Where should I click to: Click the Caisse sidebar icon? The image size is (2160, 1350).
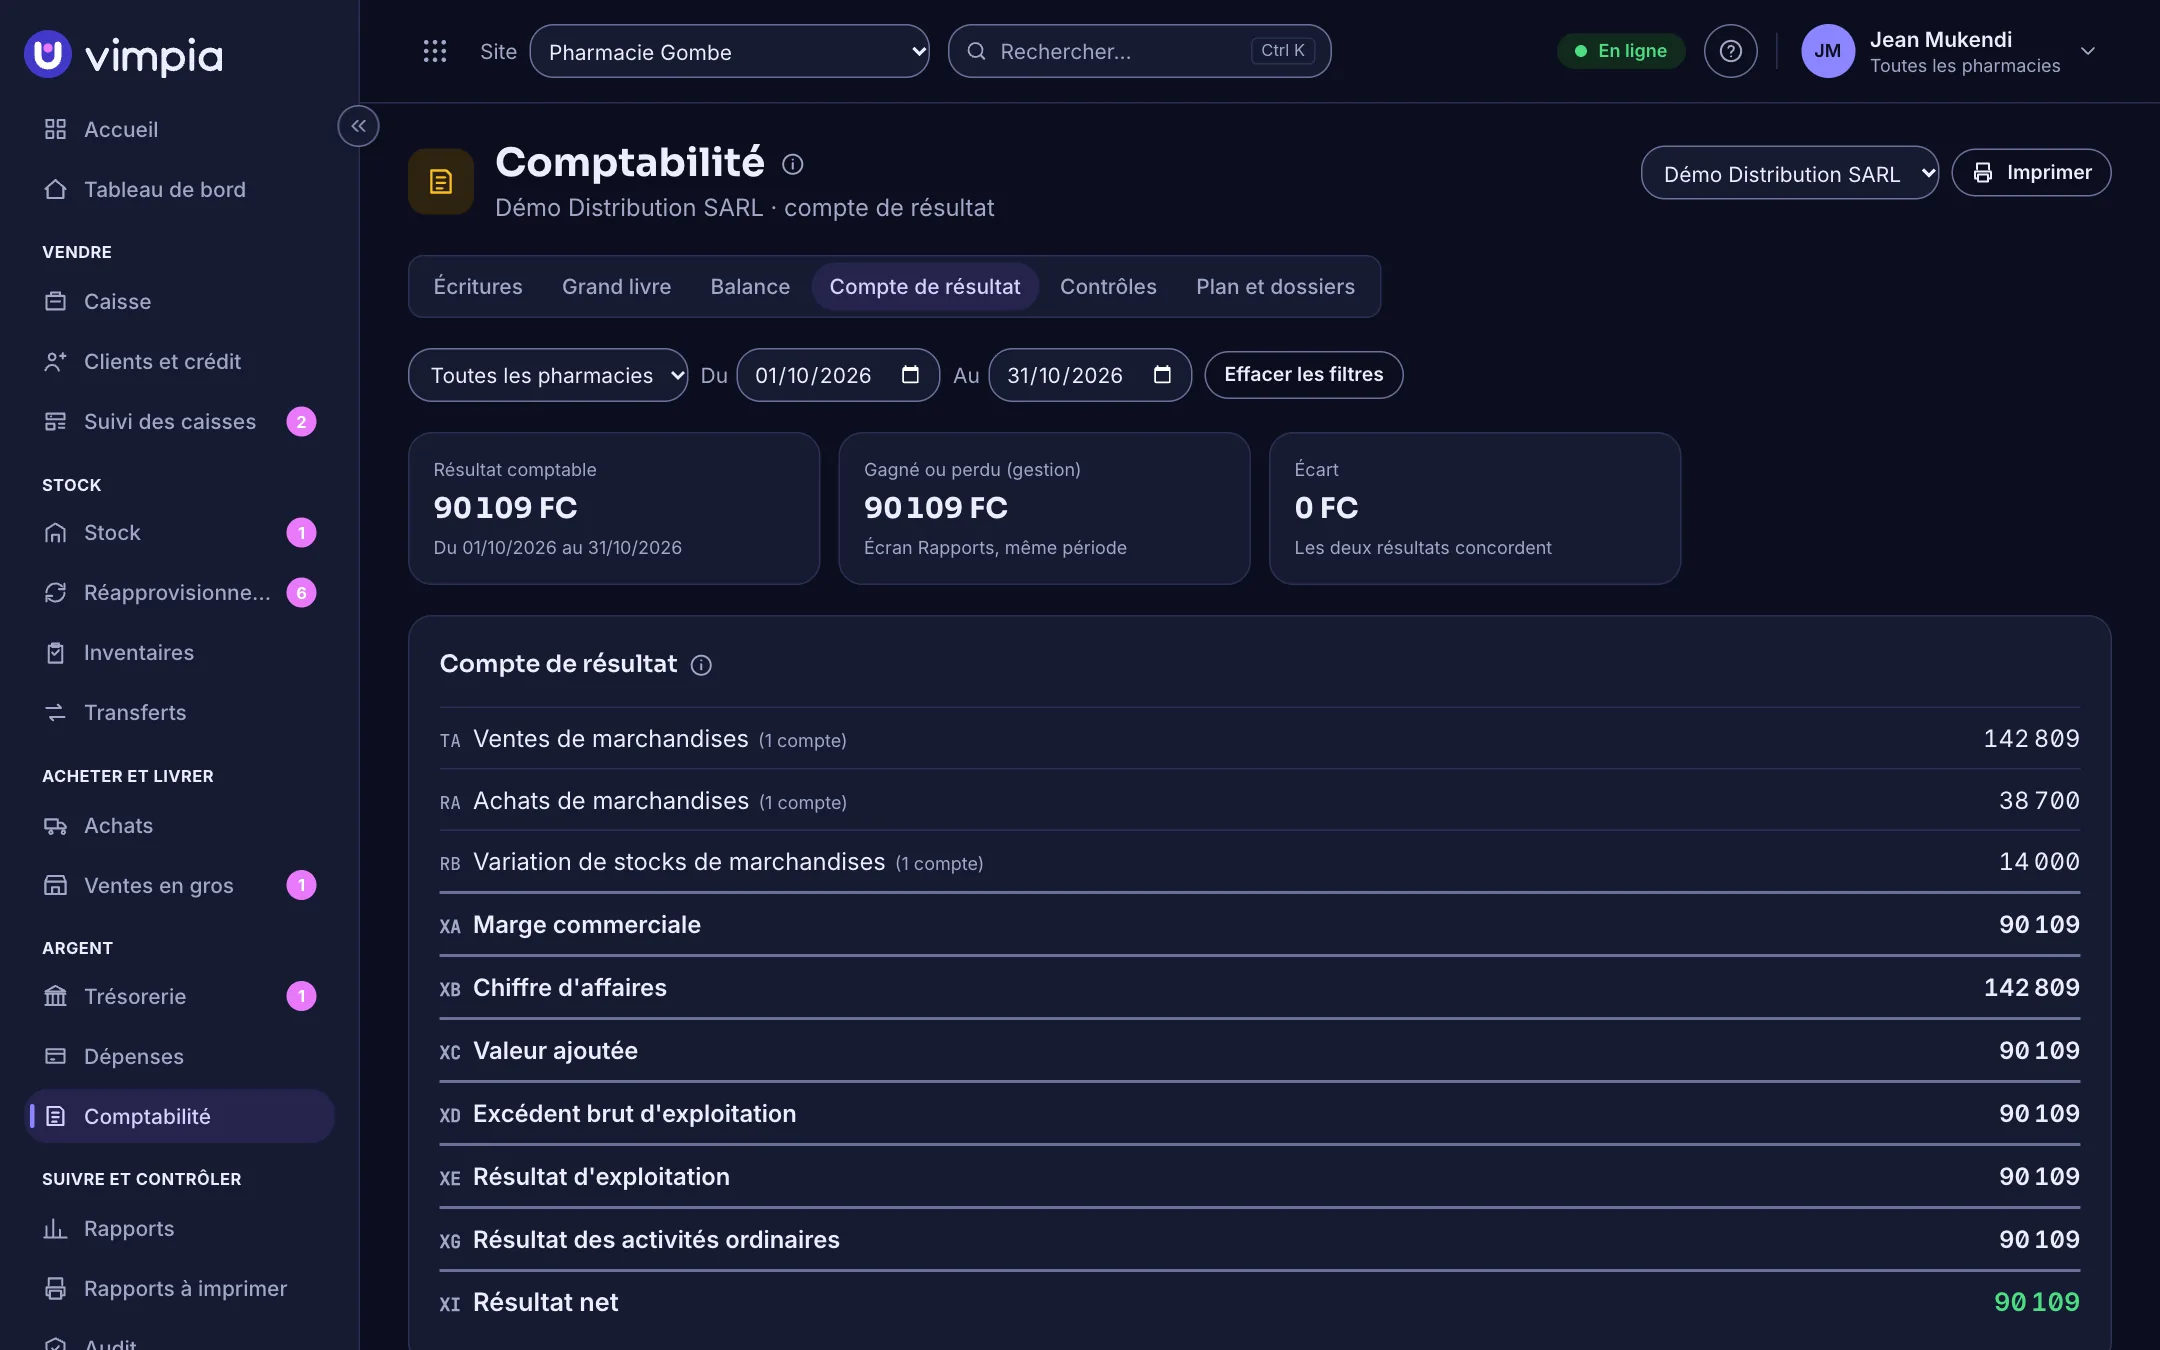pyautogui.click(x=56, y=301)
